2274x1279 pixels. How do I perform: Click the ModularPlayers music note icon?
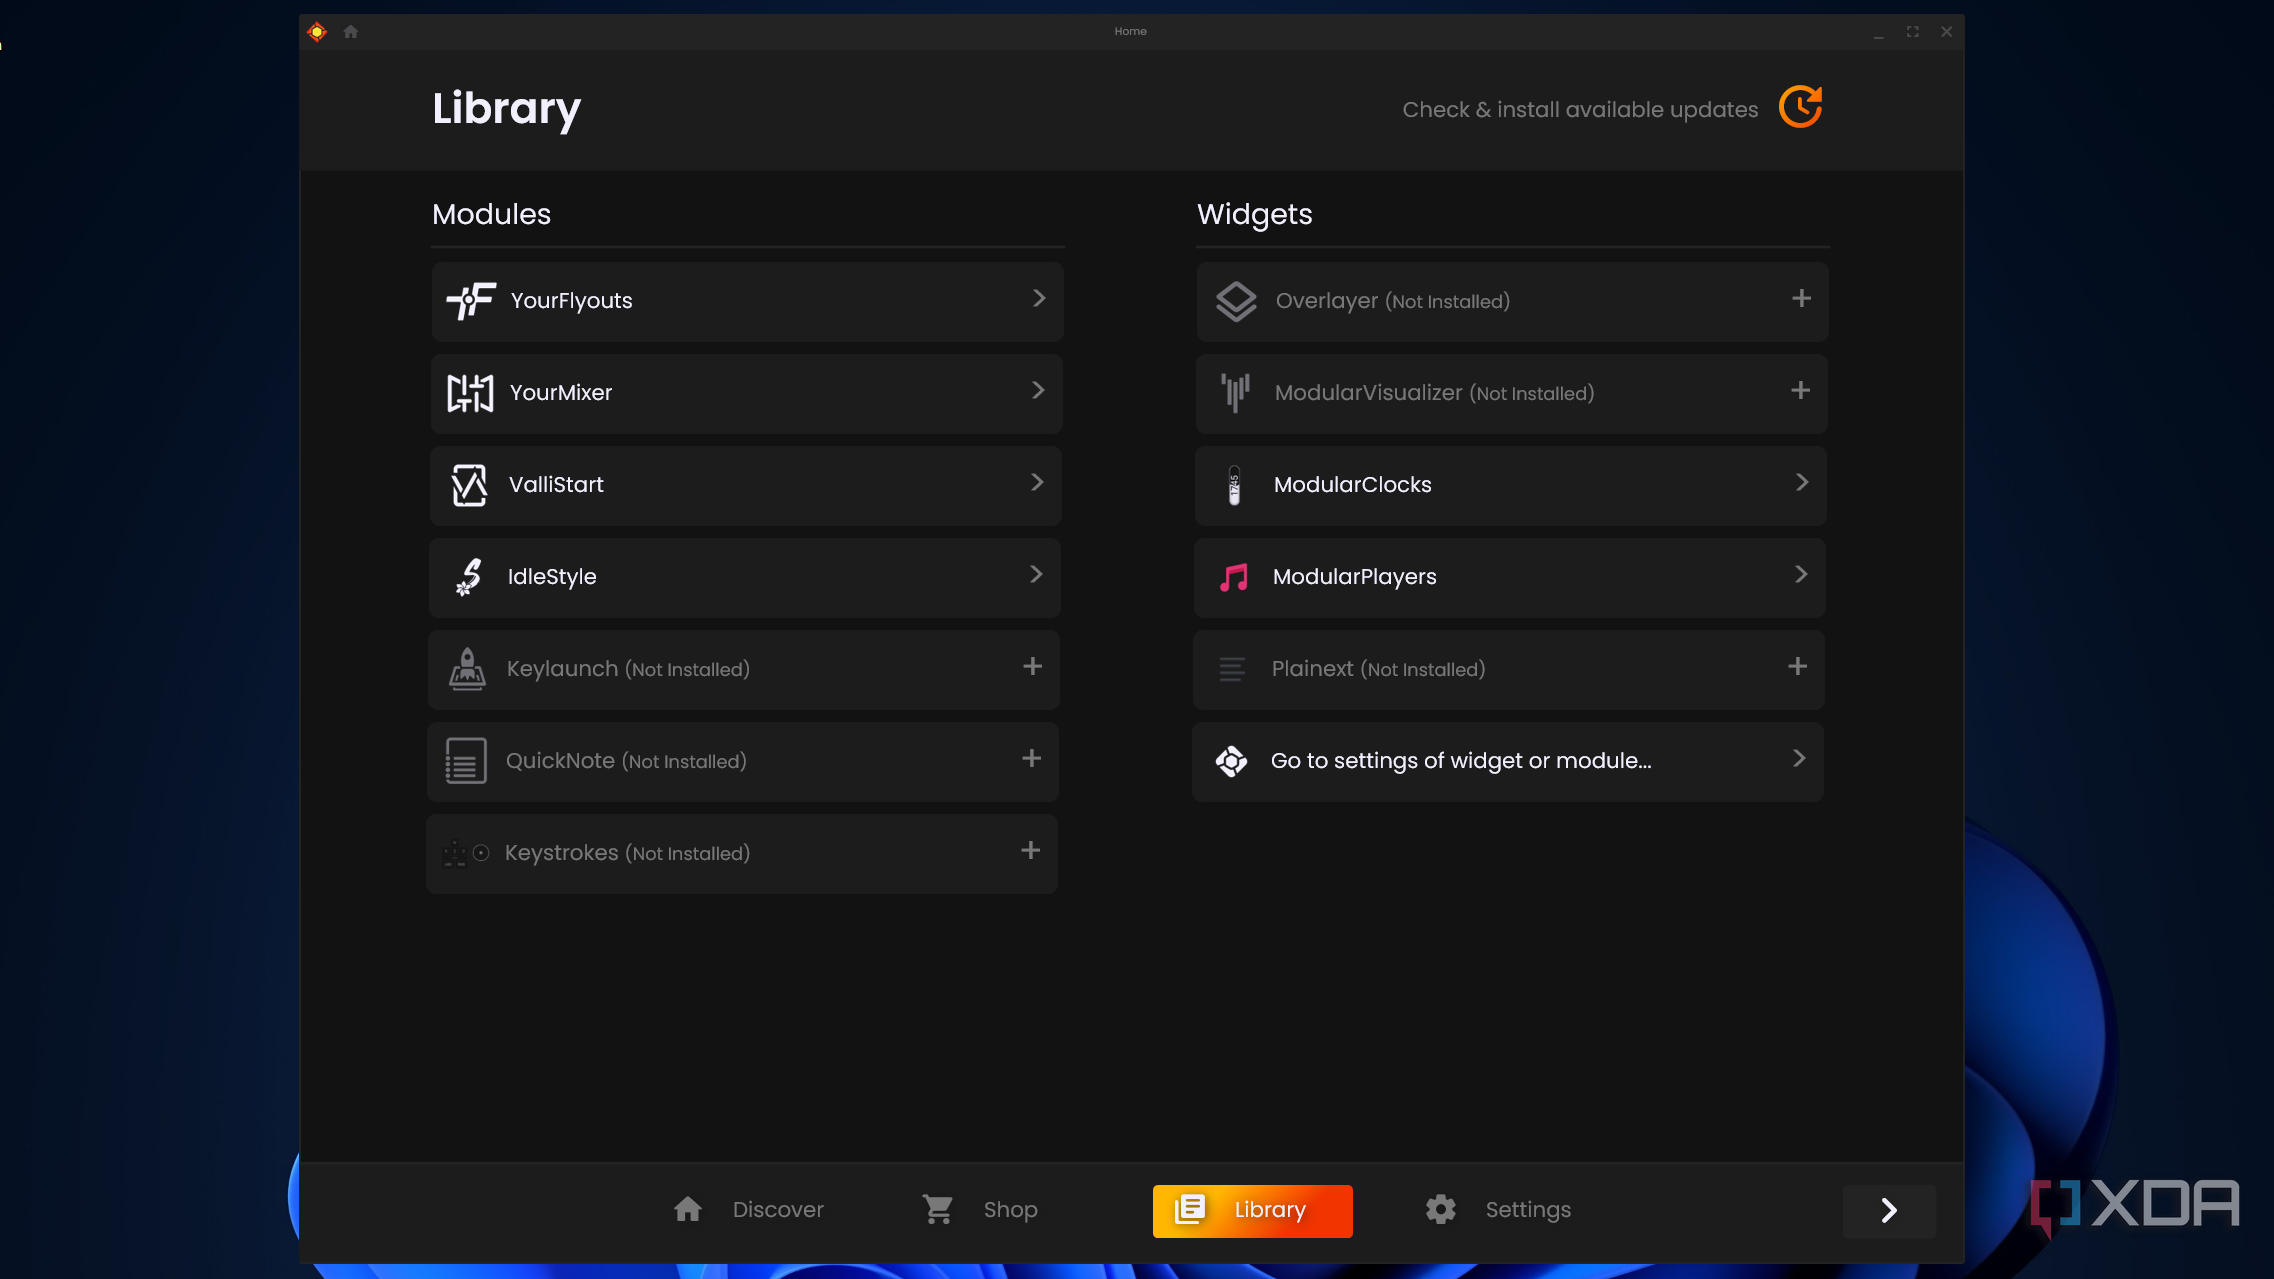tap(1233, 577)
